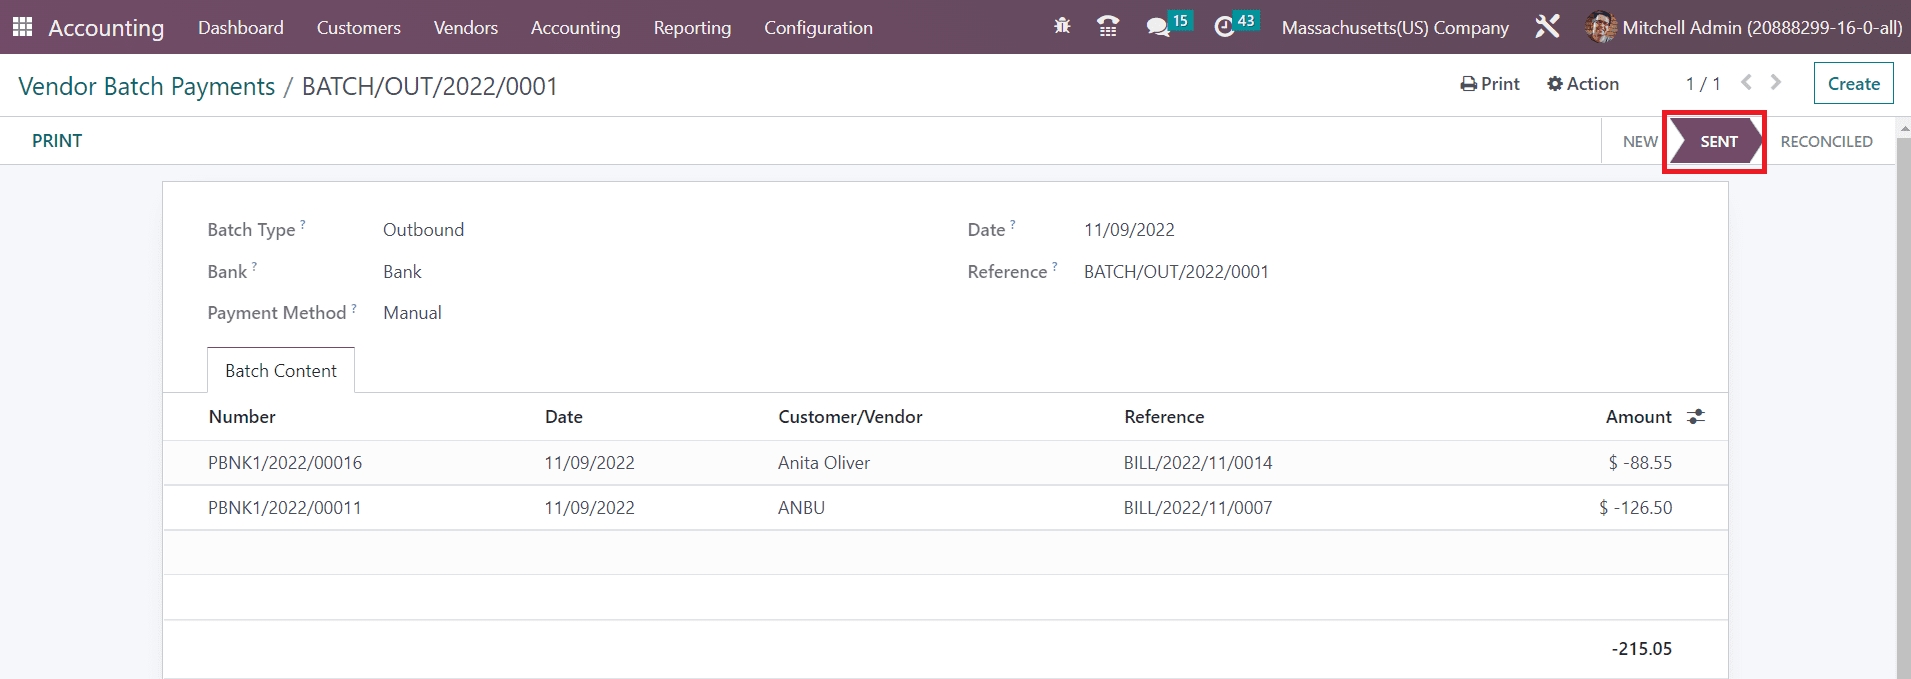The height and width of the screenshot is (679, 1911).
Task: Go back to Vendor Batch Payments
Action: 146,87
